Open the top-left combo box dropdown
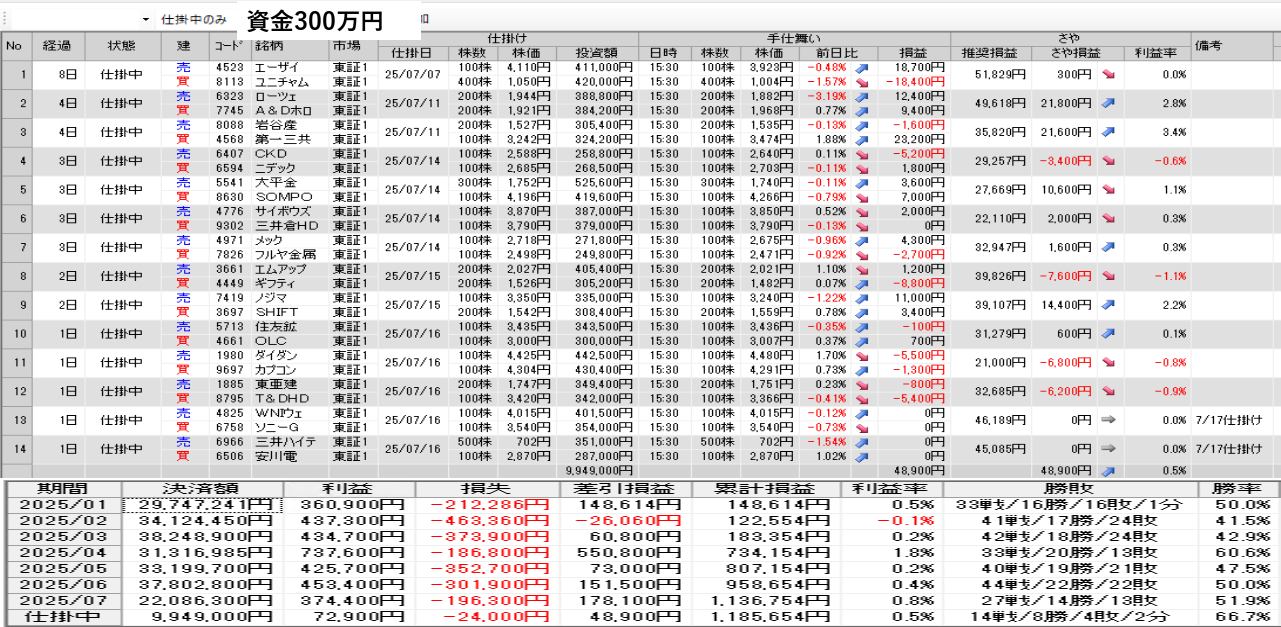Viewport: 1281px width, 627px height. pos(145,19)
